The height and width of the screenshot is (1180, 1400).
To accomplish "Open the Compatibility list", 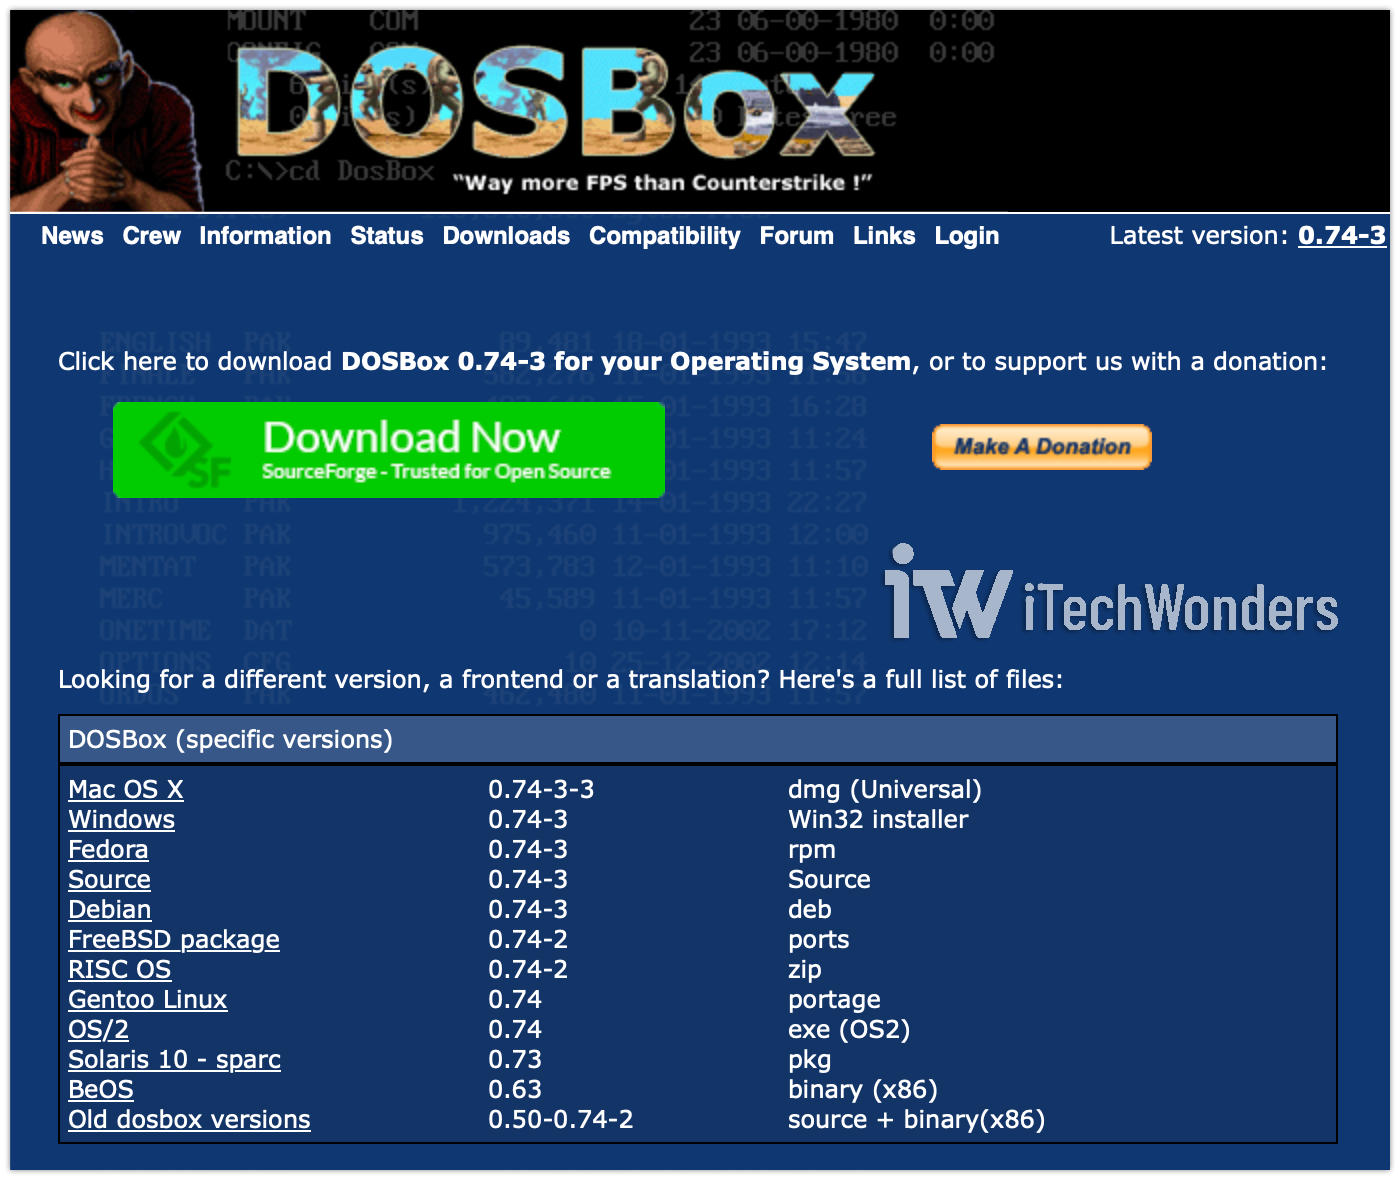I will (665, 236).
